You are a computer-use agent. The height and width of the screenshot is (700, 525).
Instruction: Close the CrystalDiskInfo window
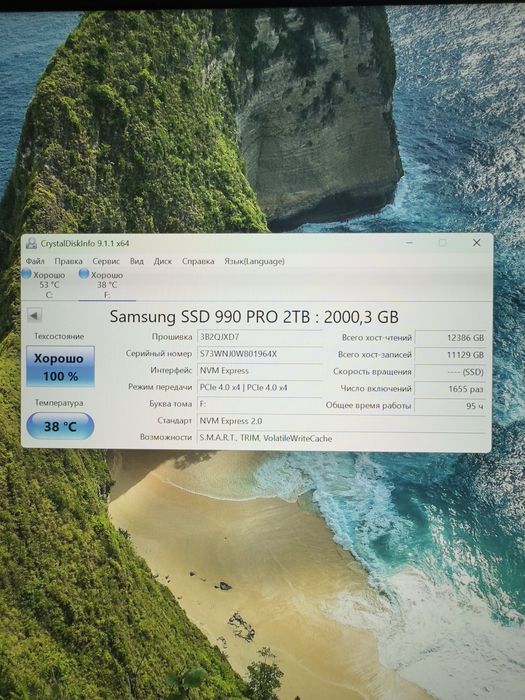477,242
